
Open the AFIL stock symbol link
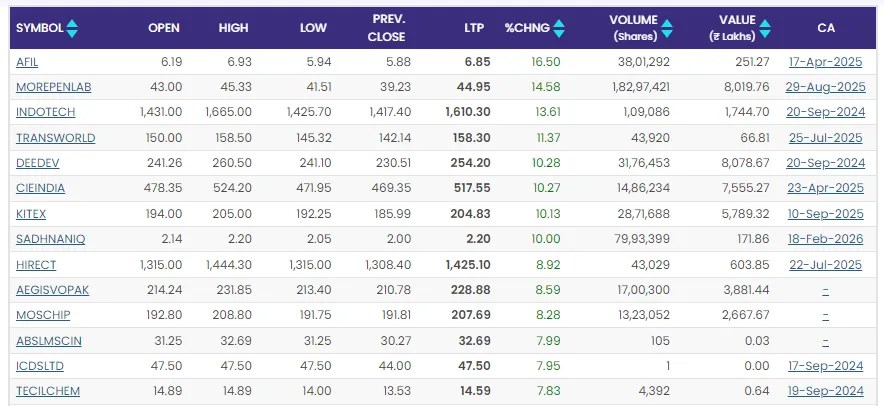27,62
